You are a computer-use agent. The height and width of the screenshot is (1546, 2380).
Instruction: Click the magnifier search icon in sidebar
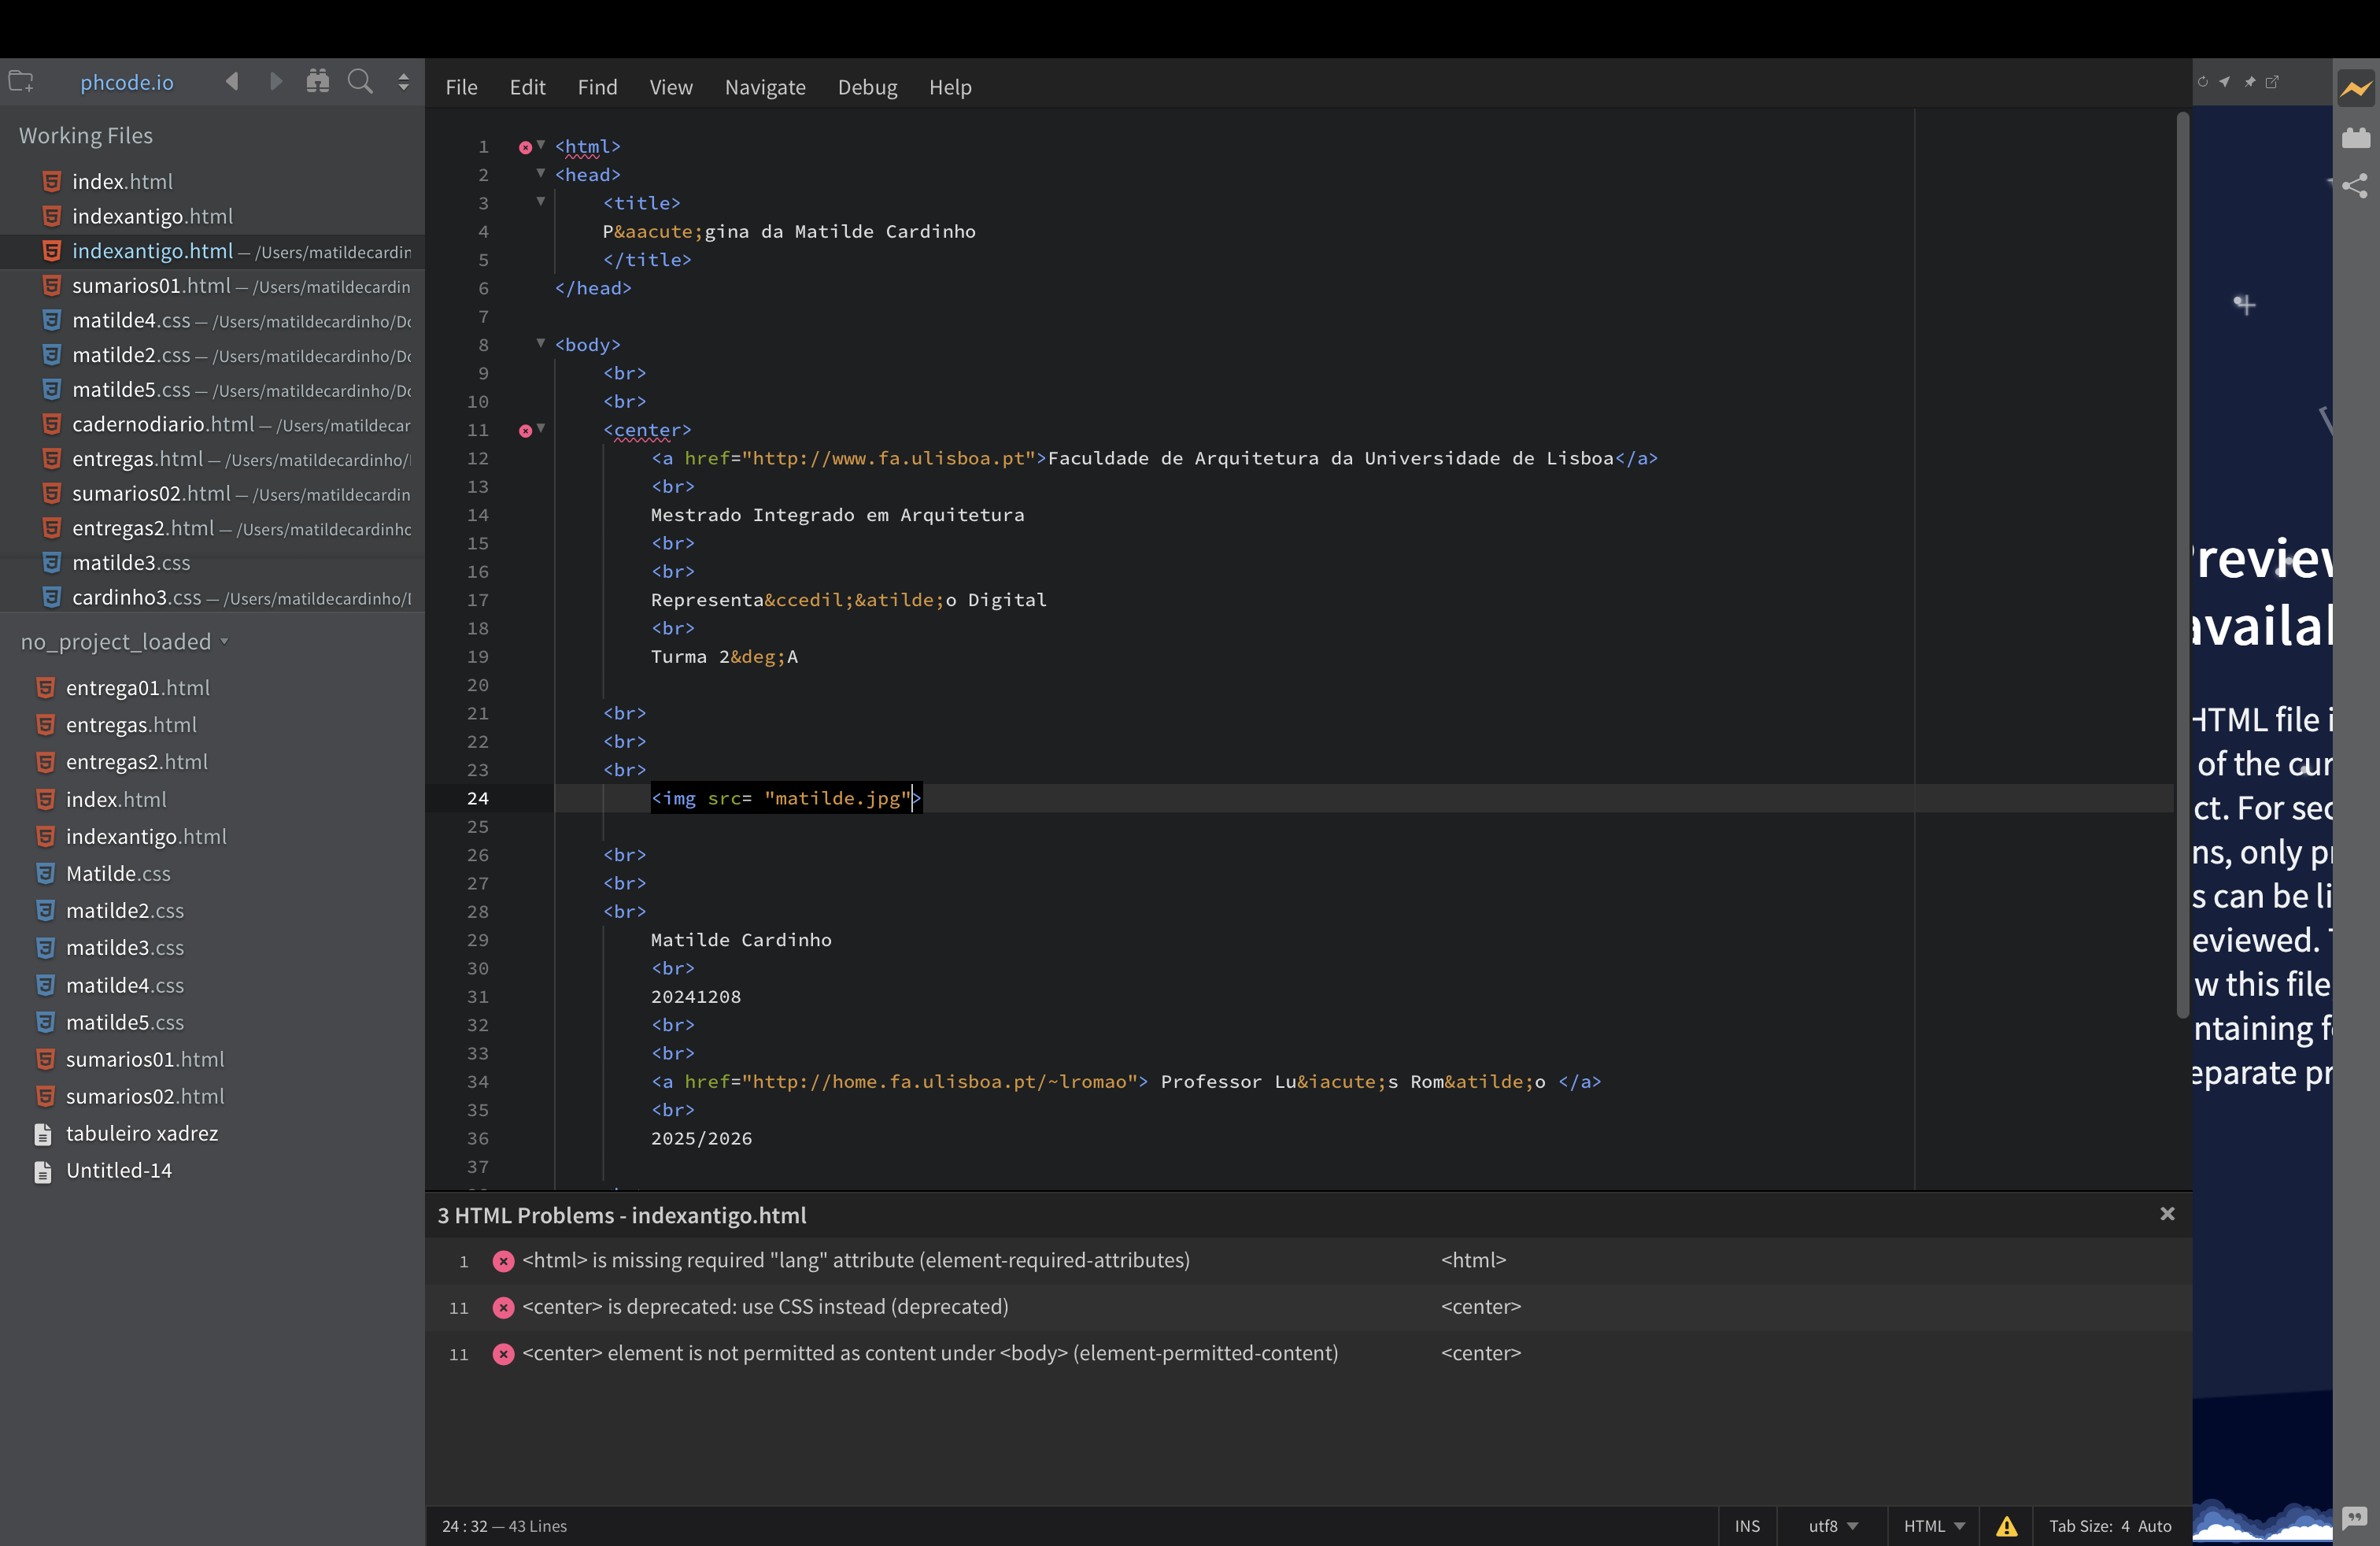(x=360, y=82)
